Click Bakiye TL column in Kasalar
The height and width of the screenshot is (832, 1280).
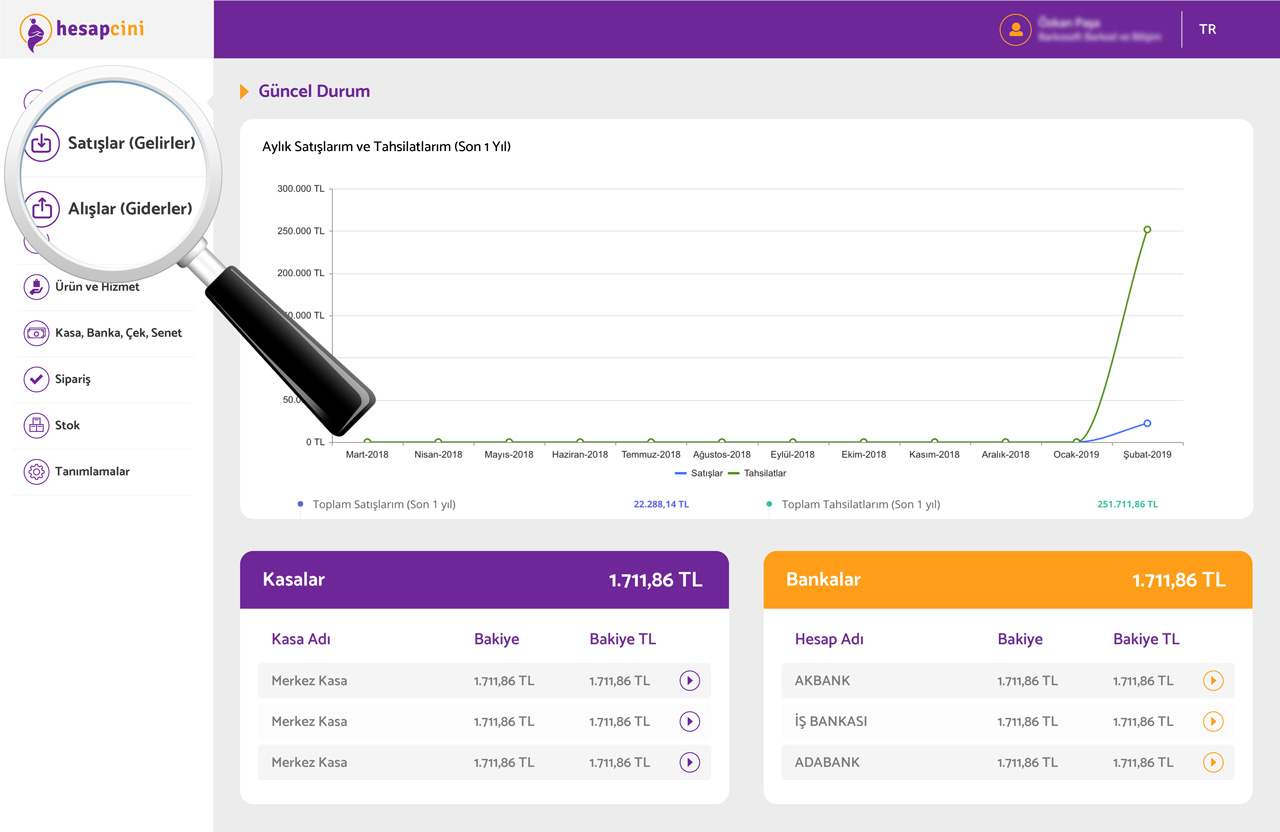[x=622, y=639]
